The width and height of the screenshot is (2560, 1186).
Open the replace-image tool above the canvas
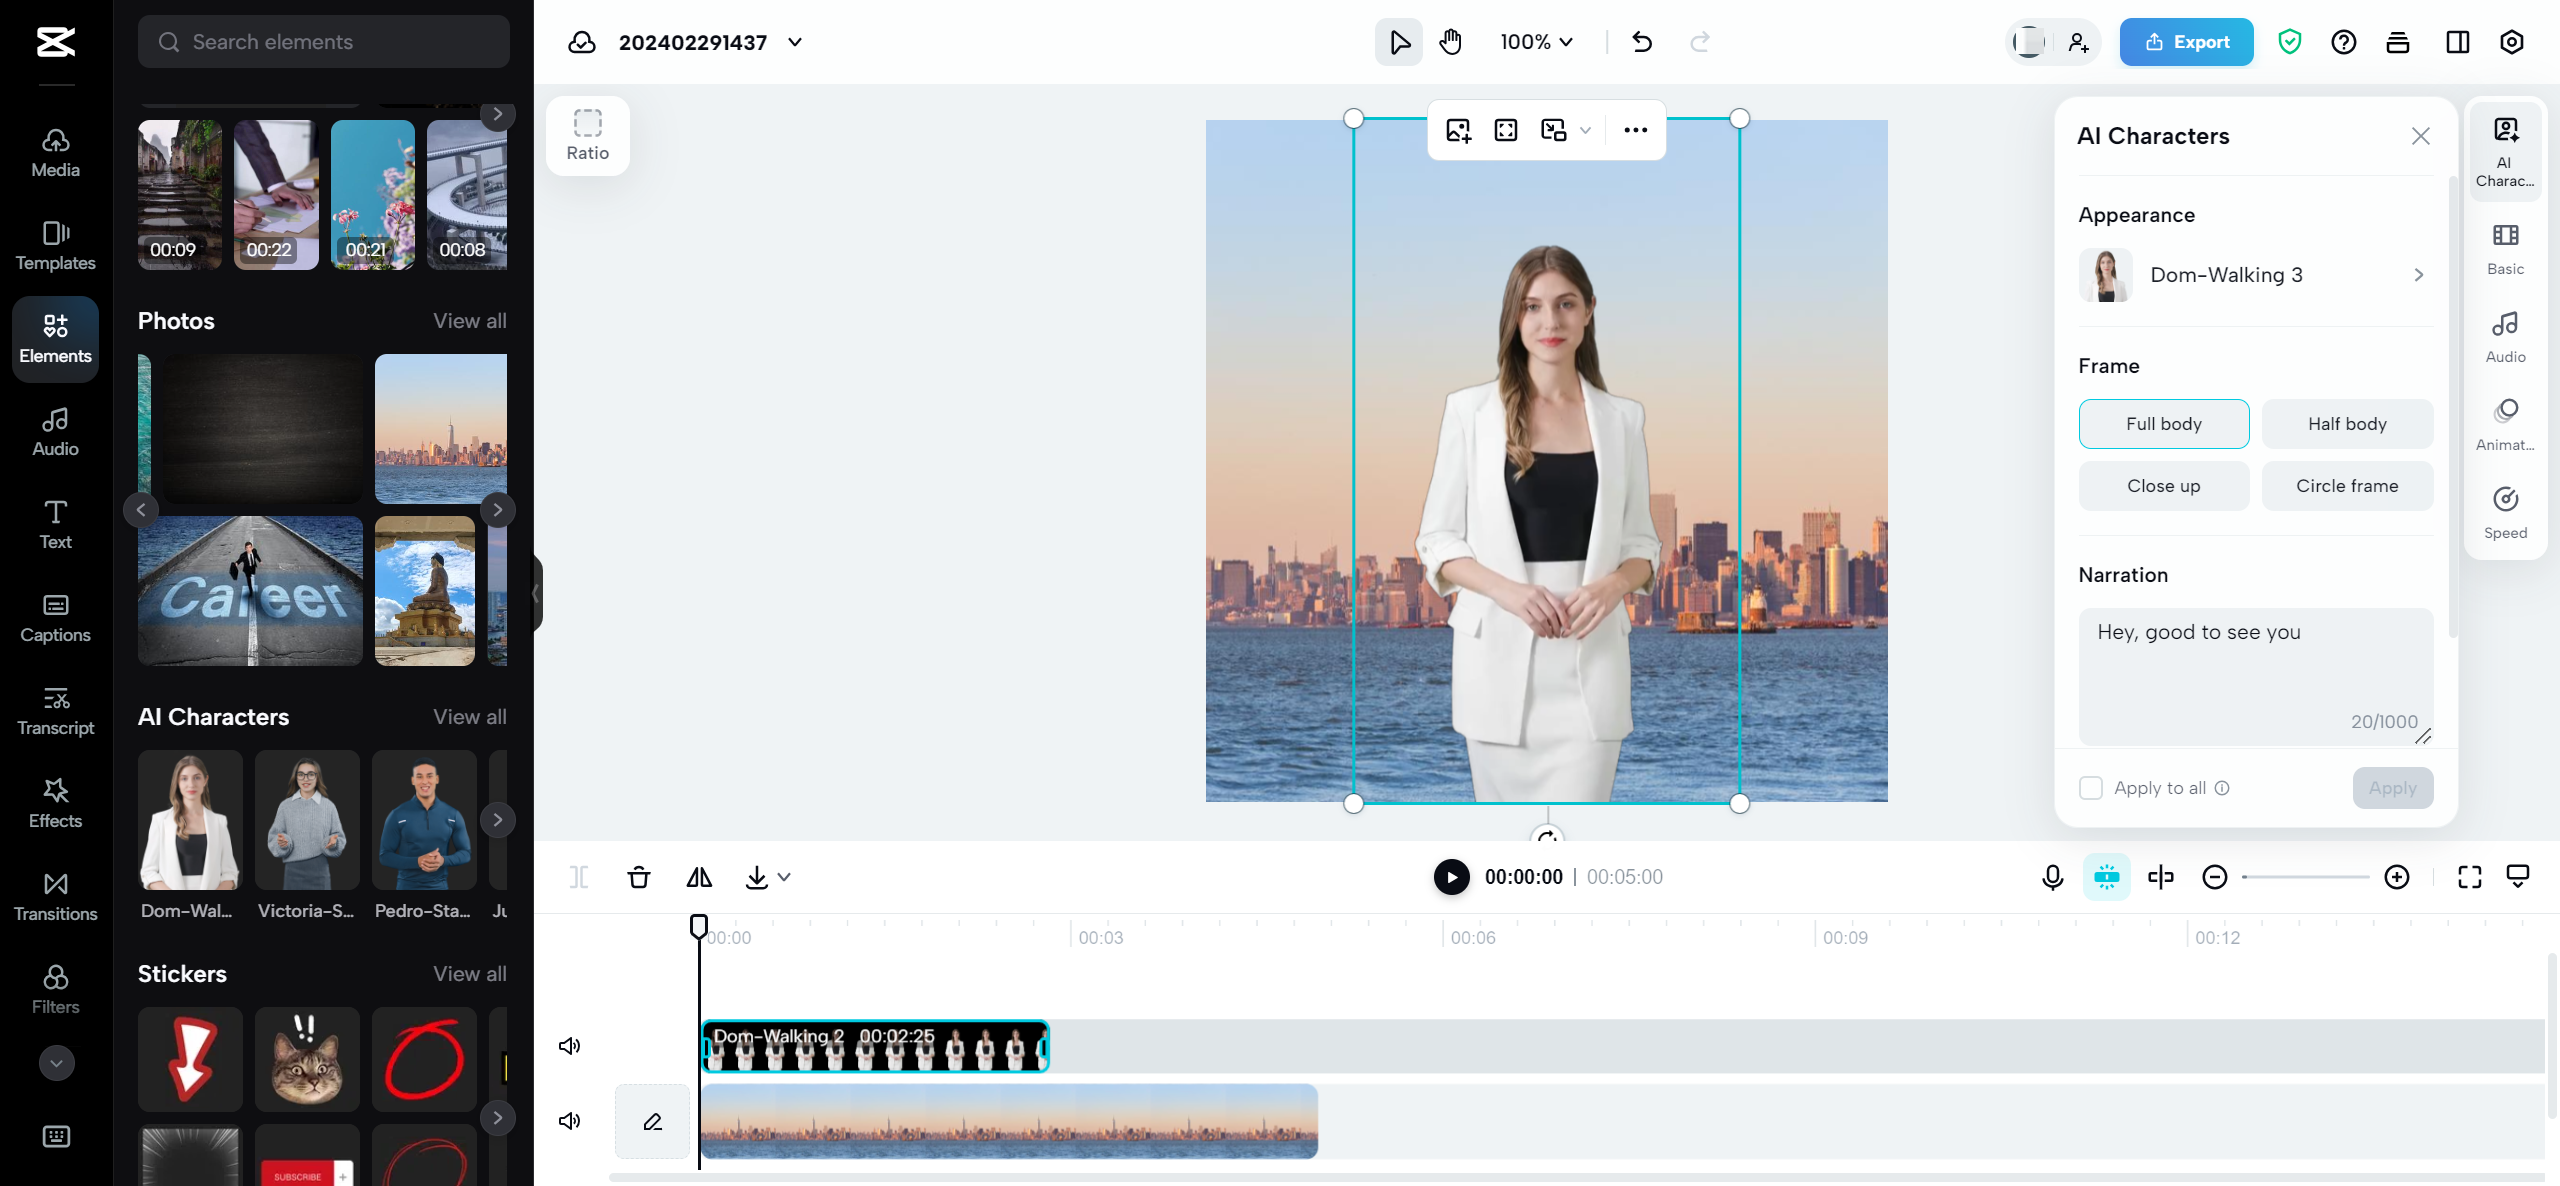(1458, 130)
